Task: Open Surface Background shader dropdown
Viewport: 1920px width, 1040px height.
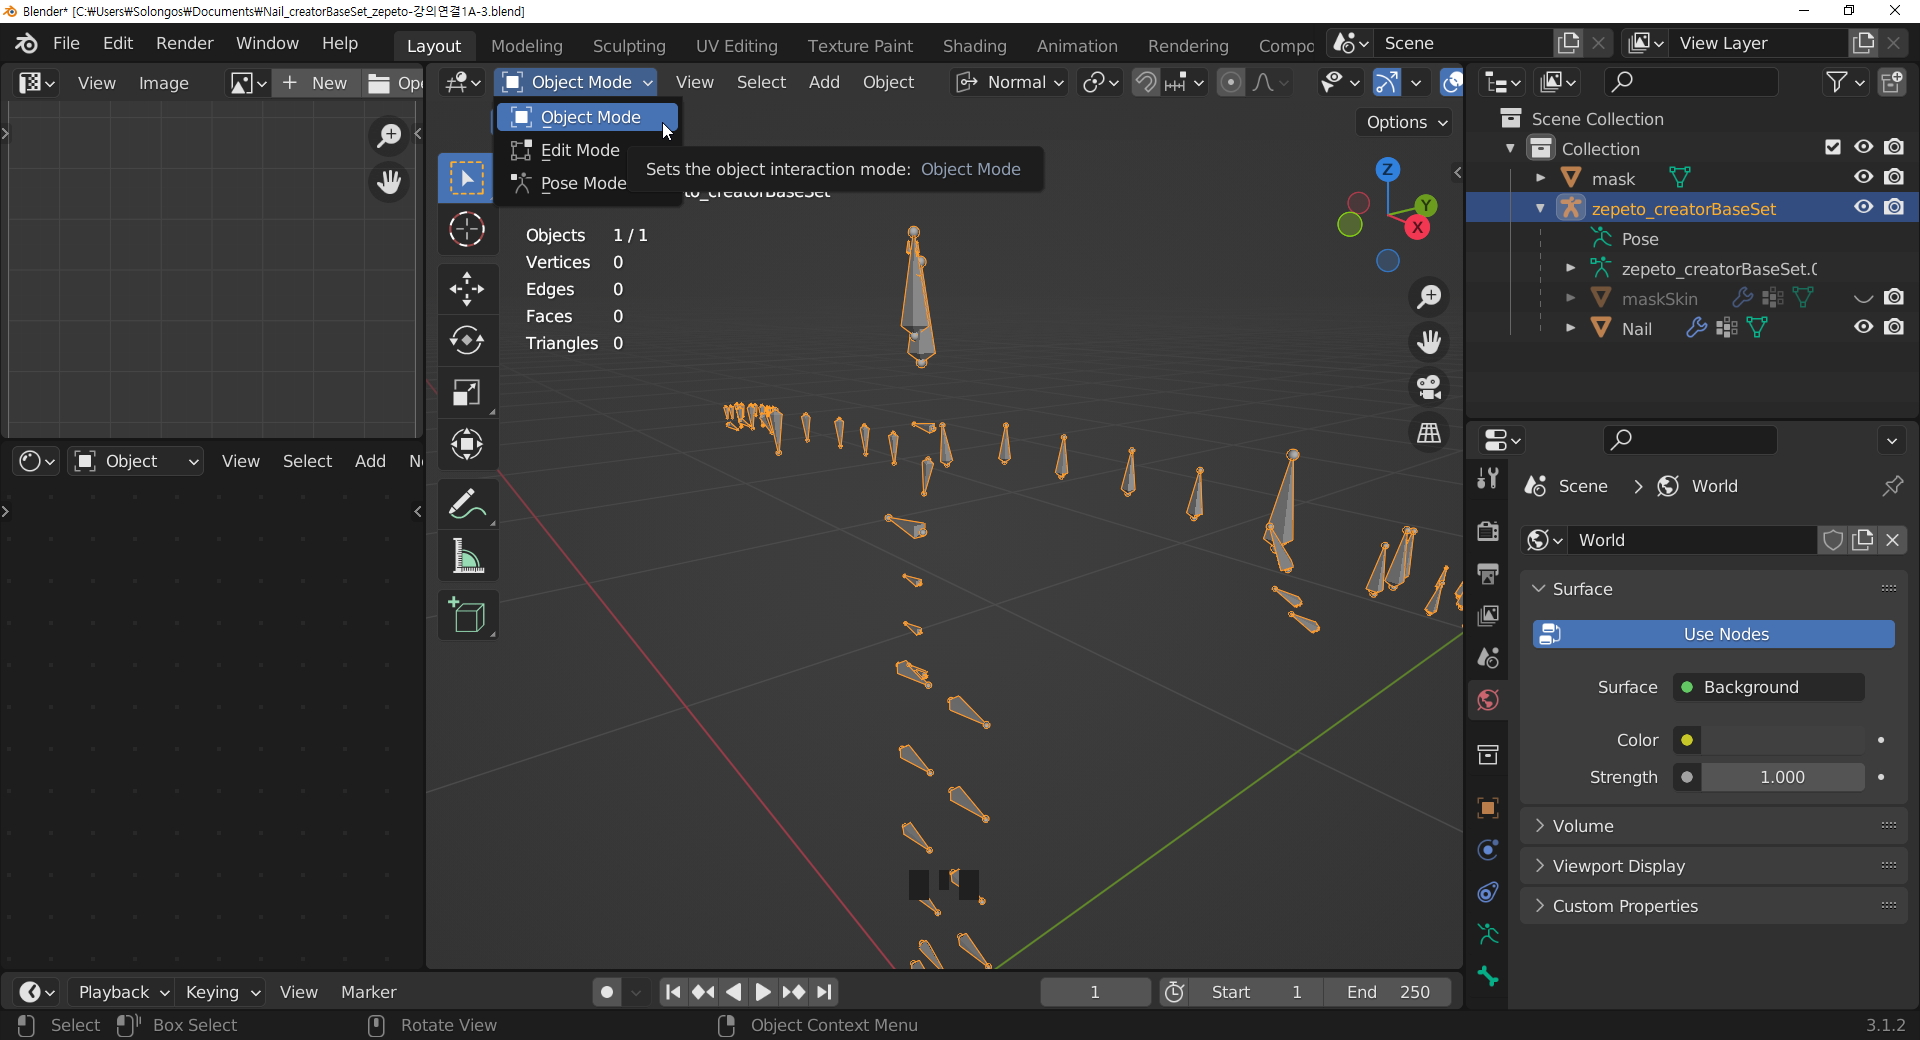Action: click(1768, 687)
